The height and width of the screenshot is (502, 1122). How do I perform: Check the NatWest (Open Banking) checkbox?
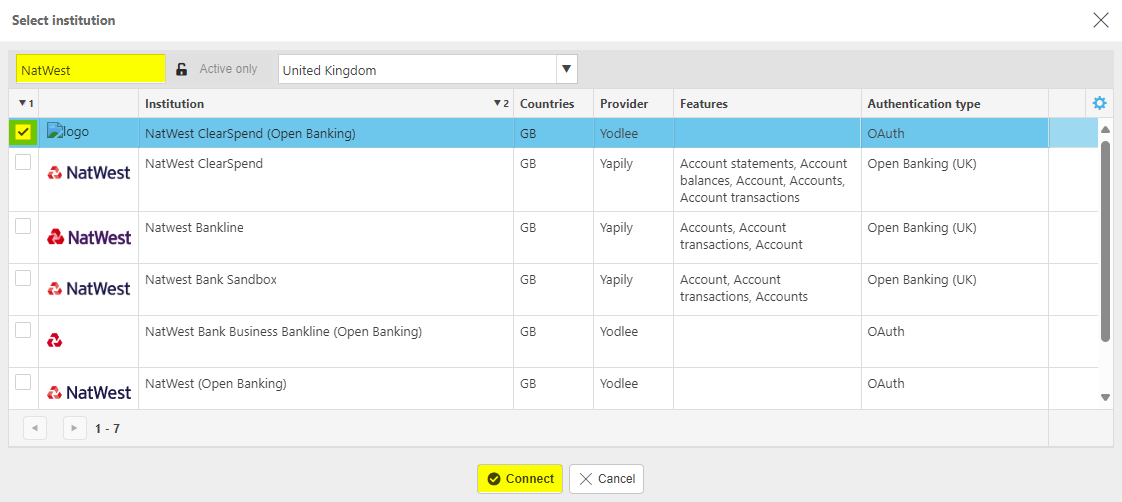pyautogui.click(x=23, y=382)
